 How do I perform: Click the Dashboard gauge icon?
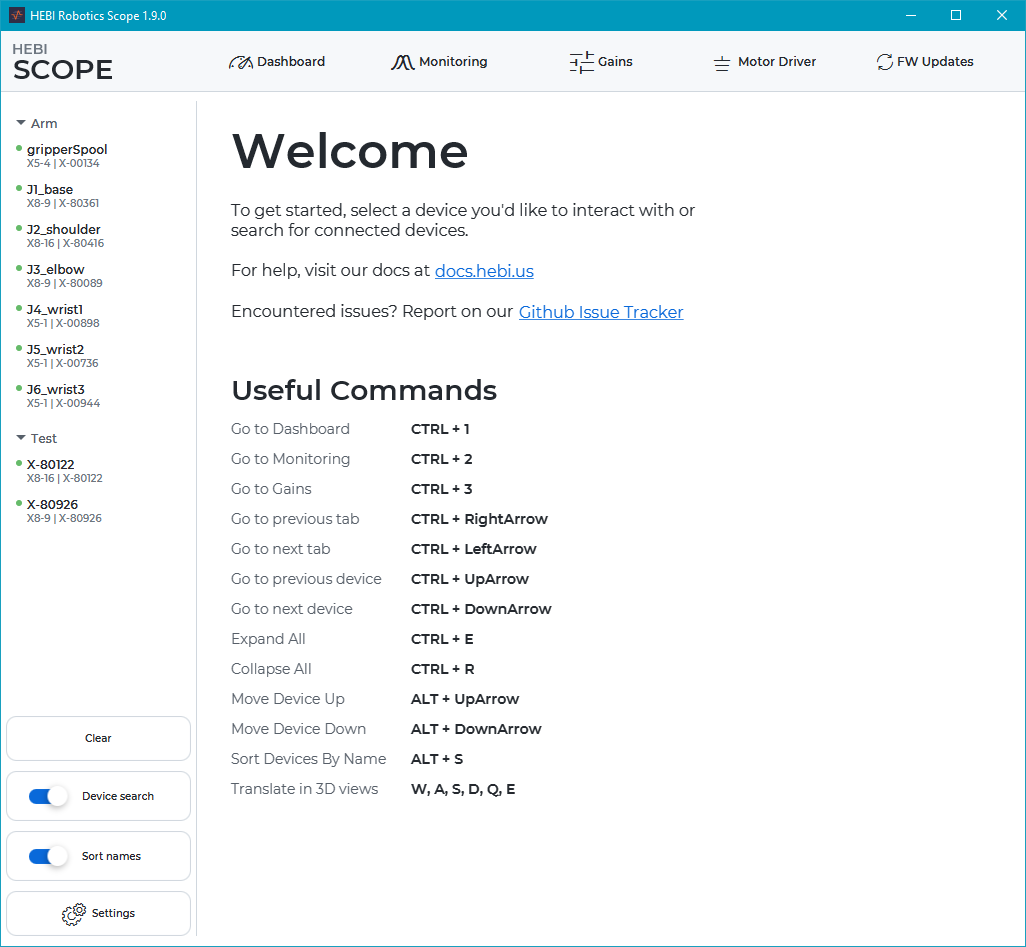(x=241, y=62)
